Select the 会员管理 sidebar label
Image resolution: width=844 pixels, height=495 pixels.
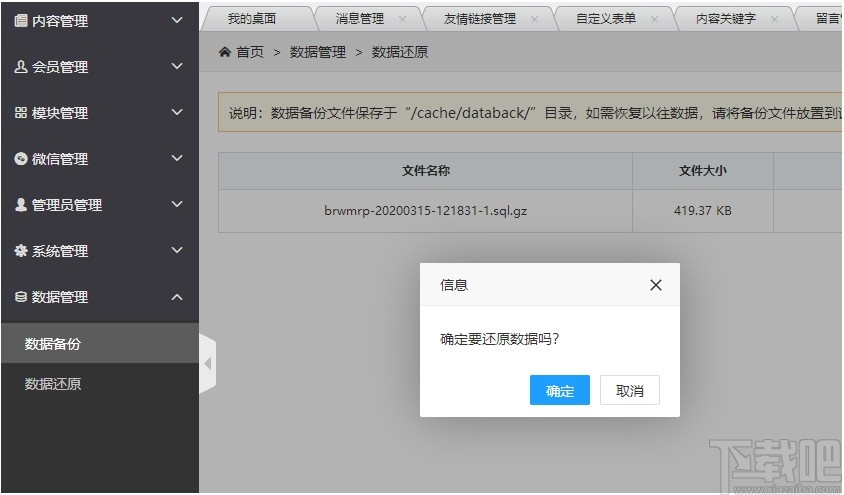[x=60, y=67]
